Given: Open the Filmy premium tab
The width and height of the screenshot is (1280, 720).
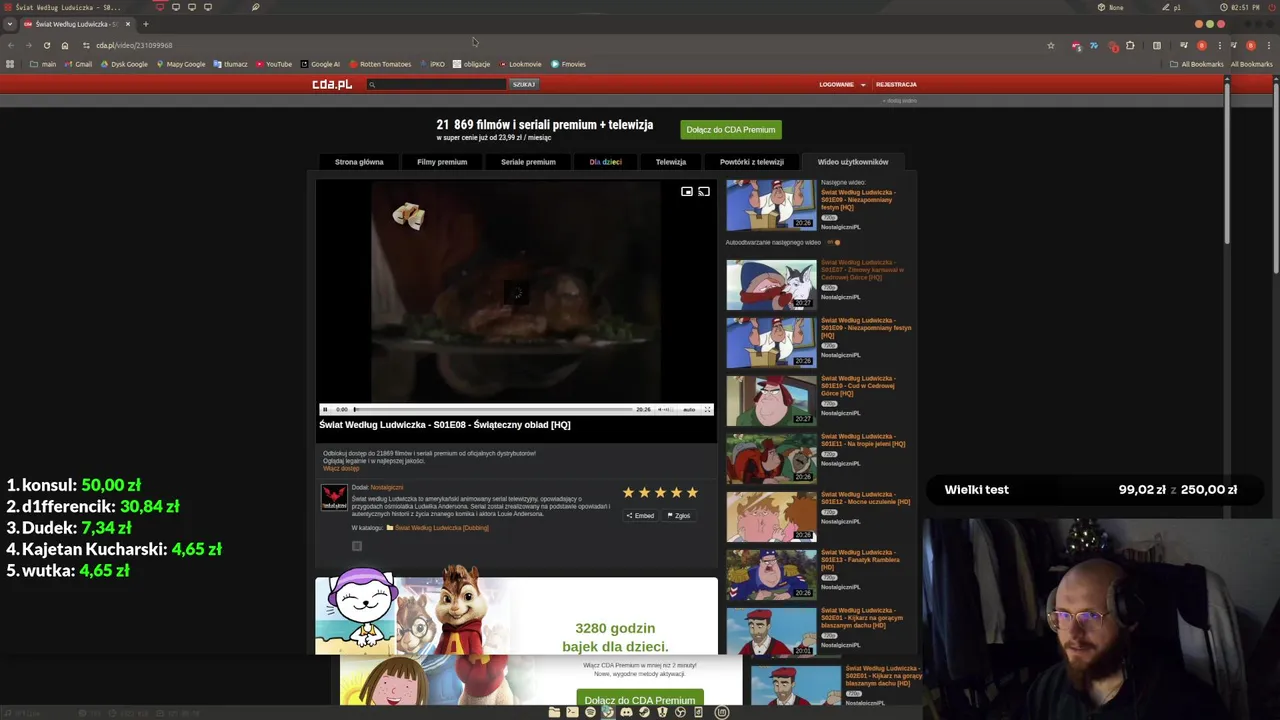Looking at the screenshot, I should click(x=442, y=162).
